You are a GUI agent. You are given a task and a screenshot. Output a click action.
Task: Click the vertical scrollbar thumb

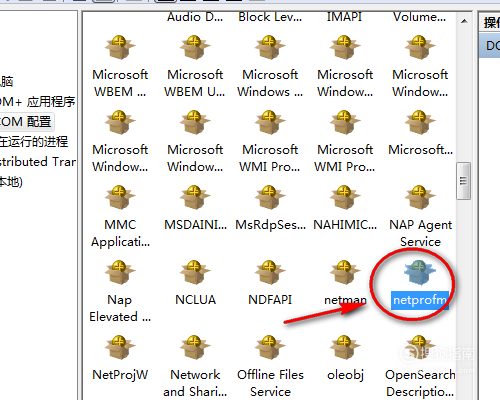pyautogui.click(x=463, y=181)
